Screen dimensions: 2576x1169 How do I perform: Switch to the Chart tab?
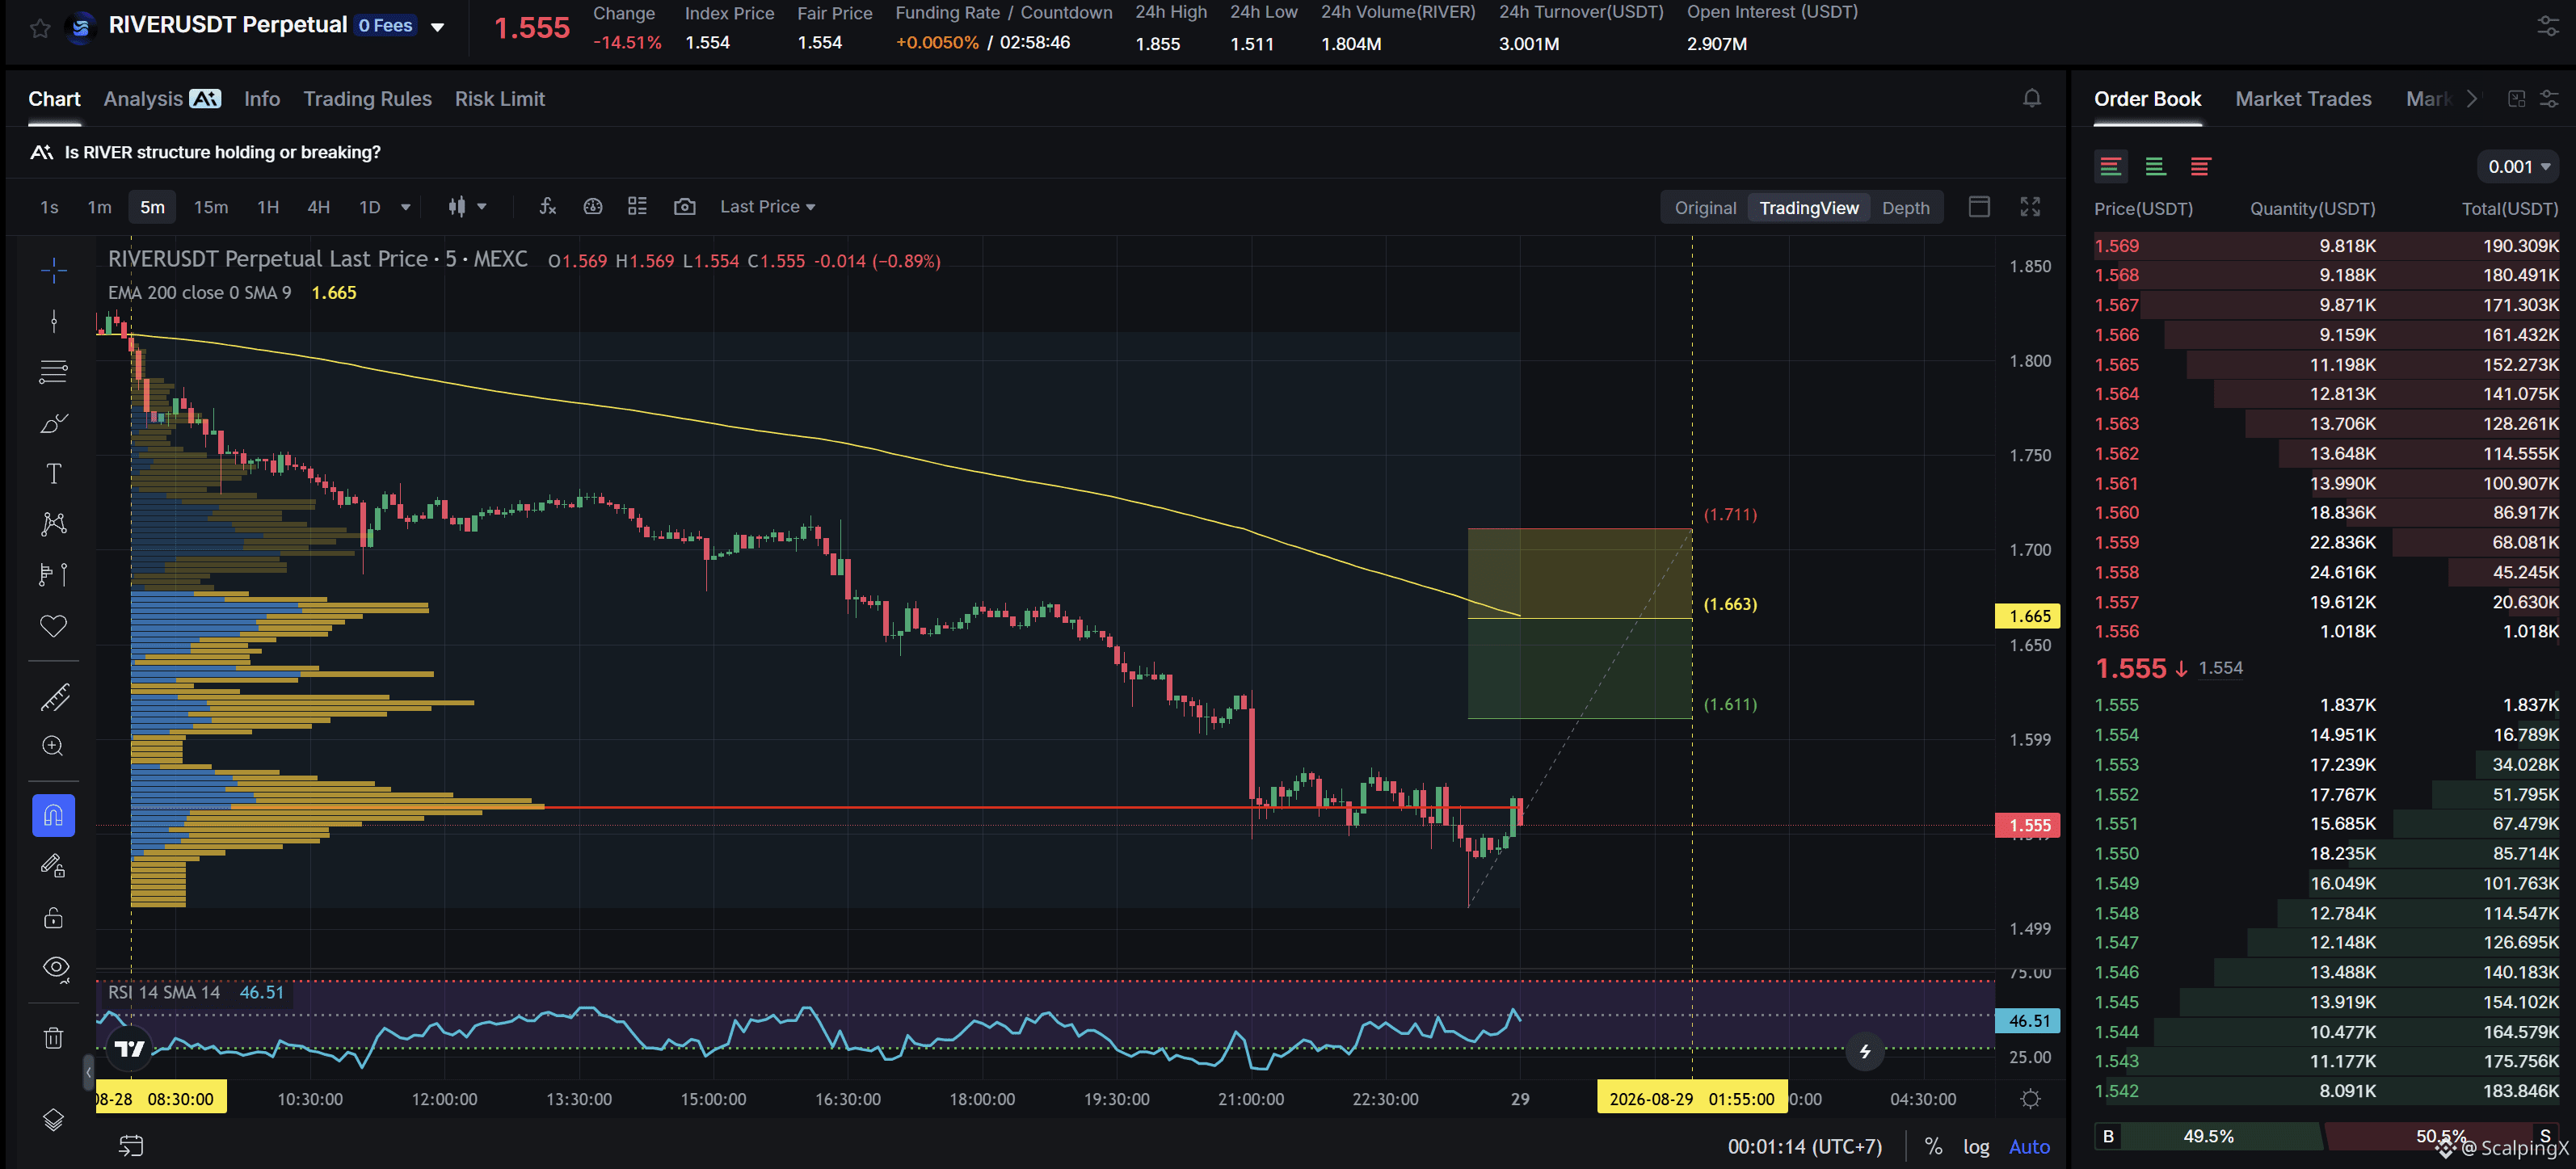click(x=54, y=99)
